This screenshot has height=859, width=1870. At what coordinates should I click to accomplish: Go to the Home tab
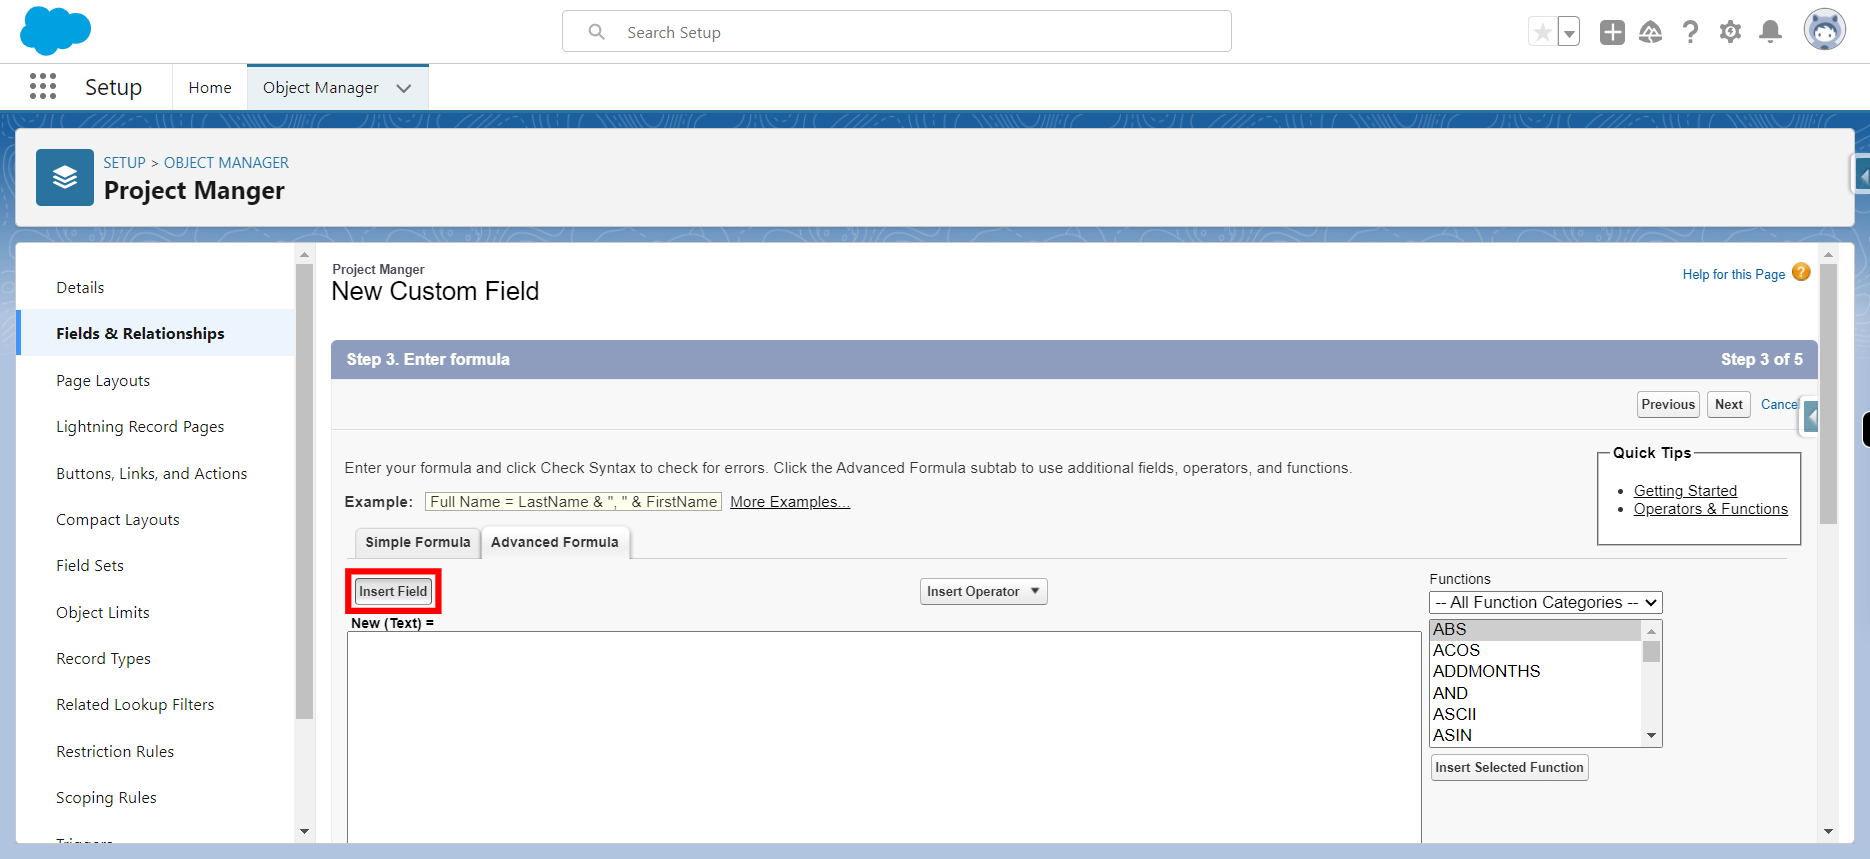(x=210, y=87)
